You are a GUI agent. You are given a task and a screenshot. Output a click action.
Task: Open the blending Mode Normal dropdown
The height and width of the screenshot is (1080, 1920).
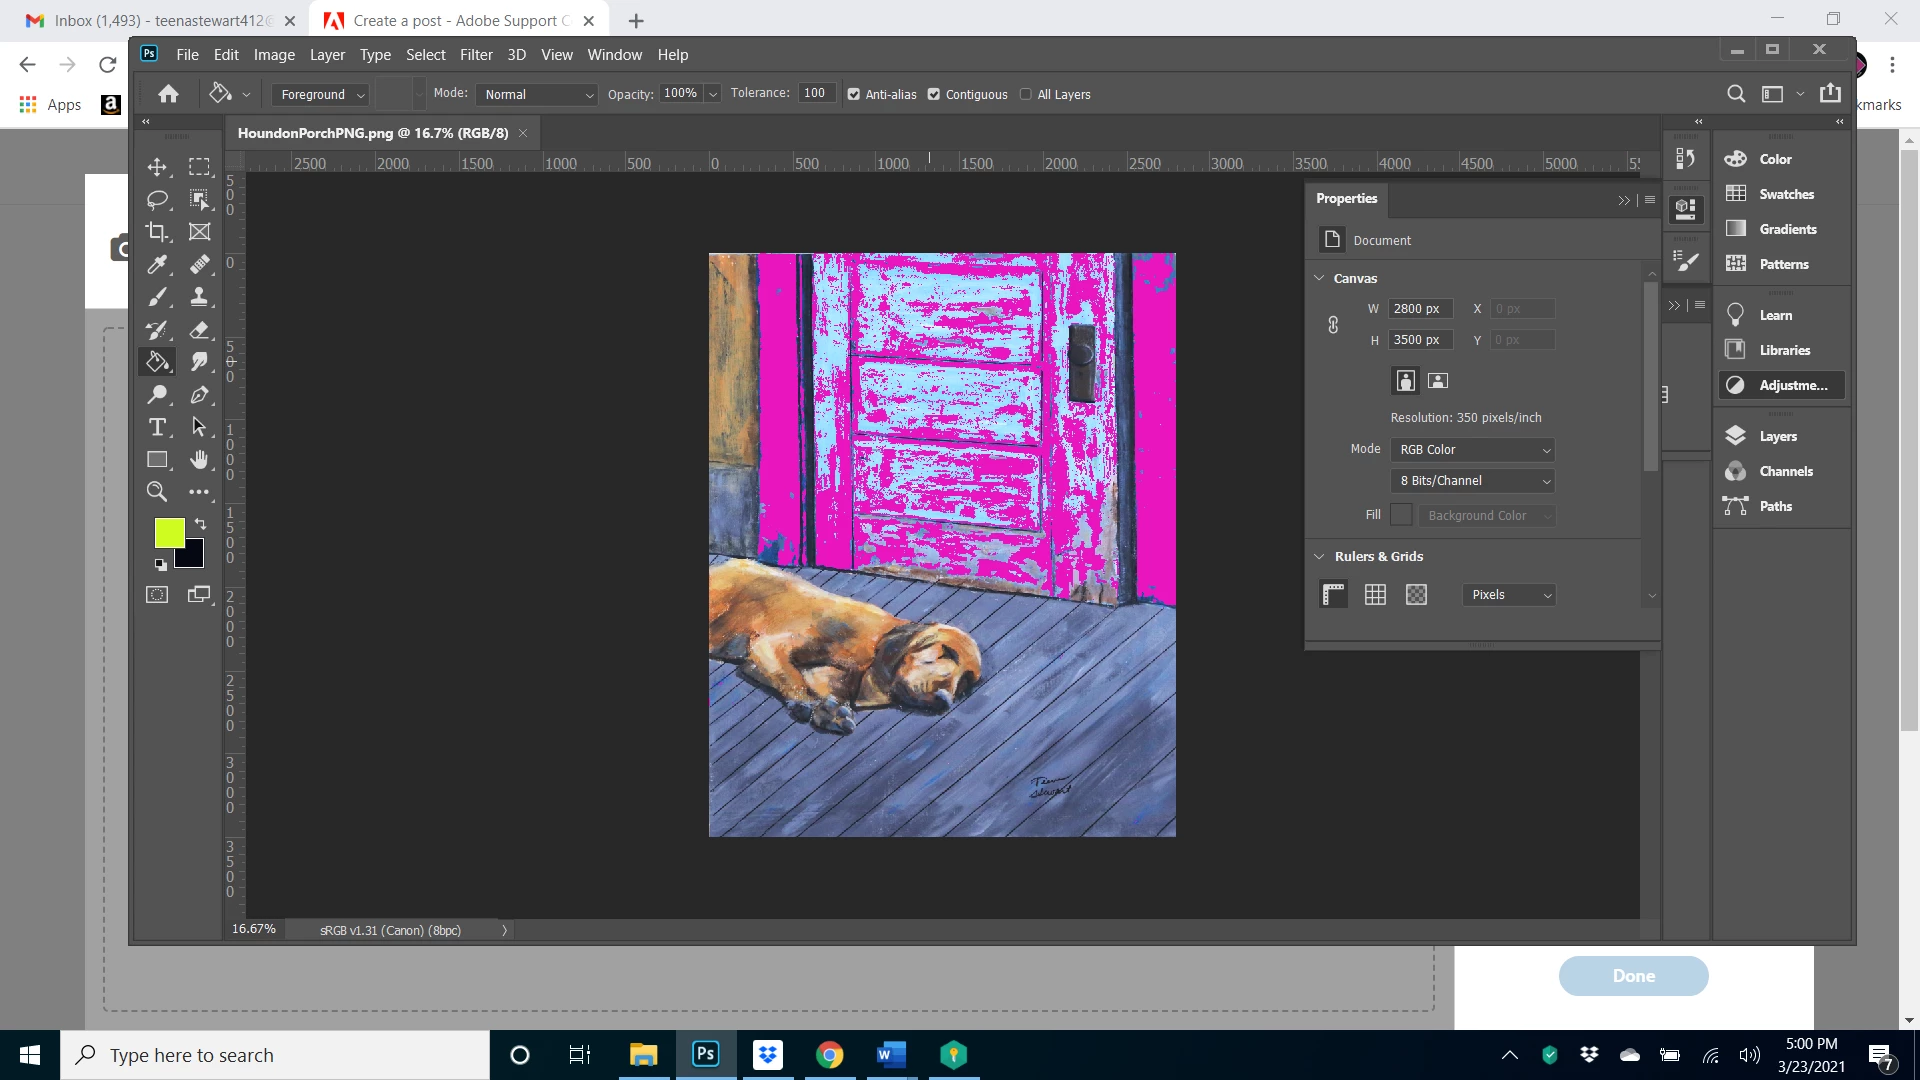click(x=537, y=95)
